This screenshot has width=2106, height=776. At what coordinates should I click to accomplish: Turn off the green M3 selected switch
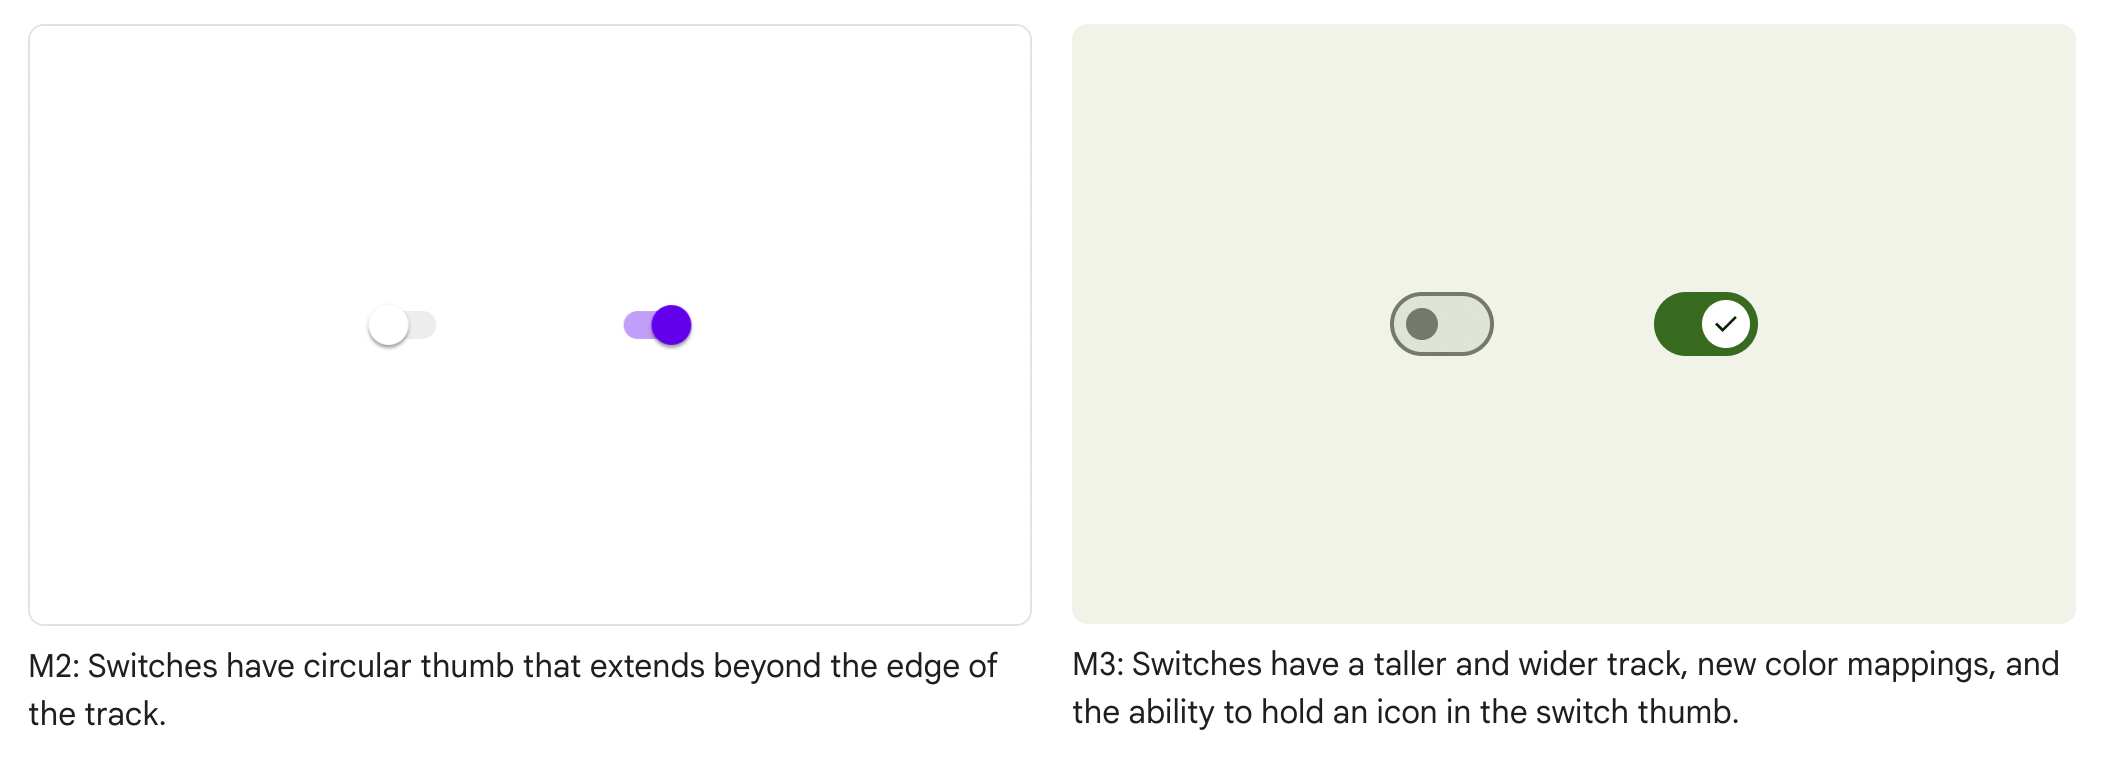(x=1705, y=323)
